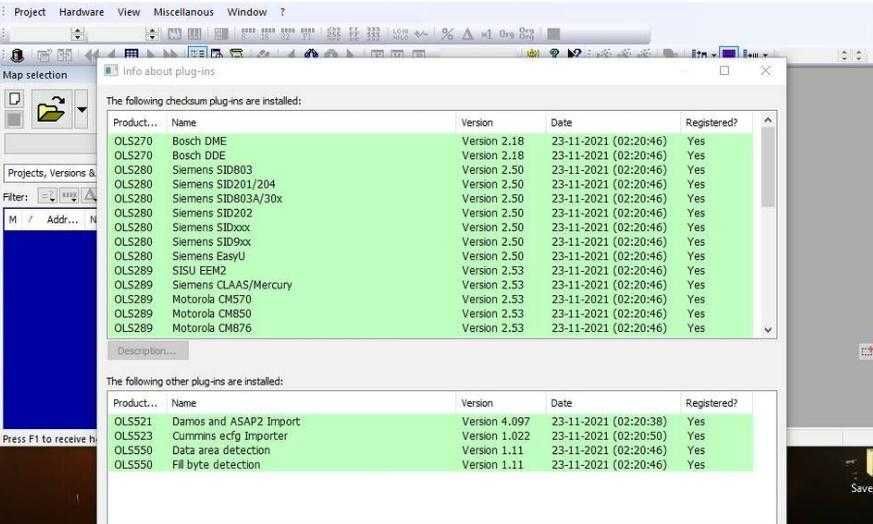Image resolution: width=873 pixels, height=524 pixels.
Task: Click the delta difference toolbar icon
Action: [x=468, y=34]
